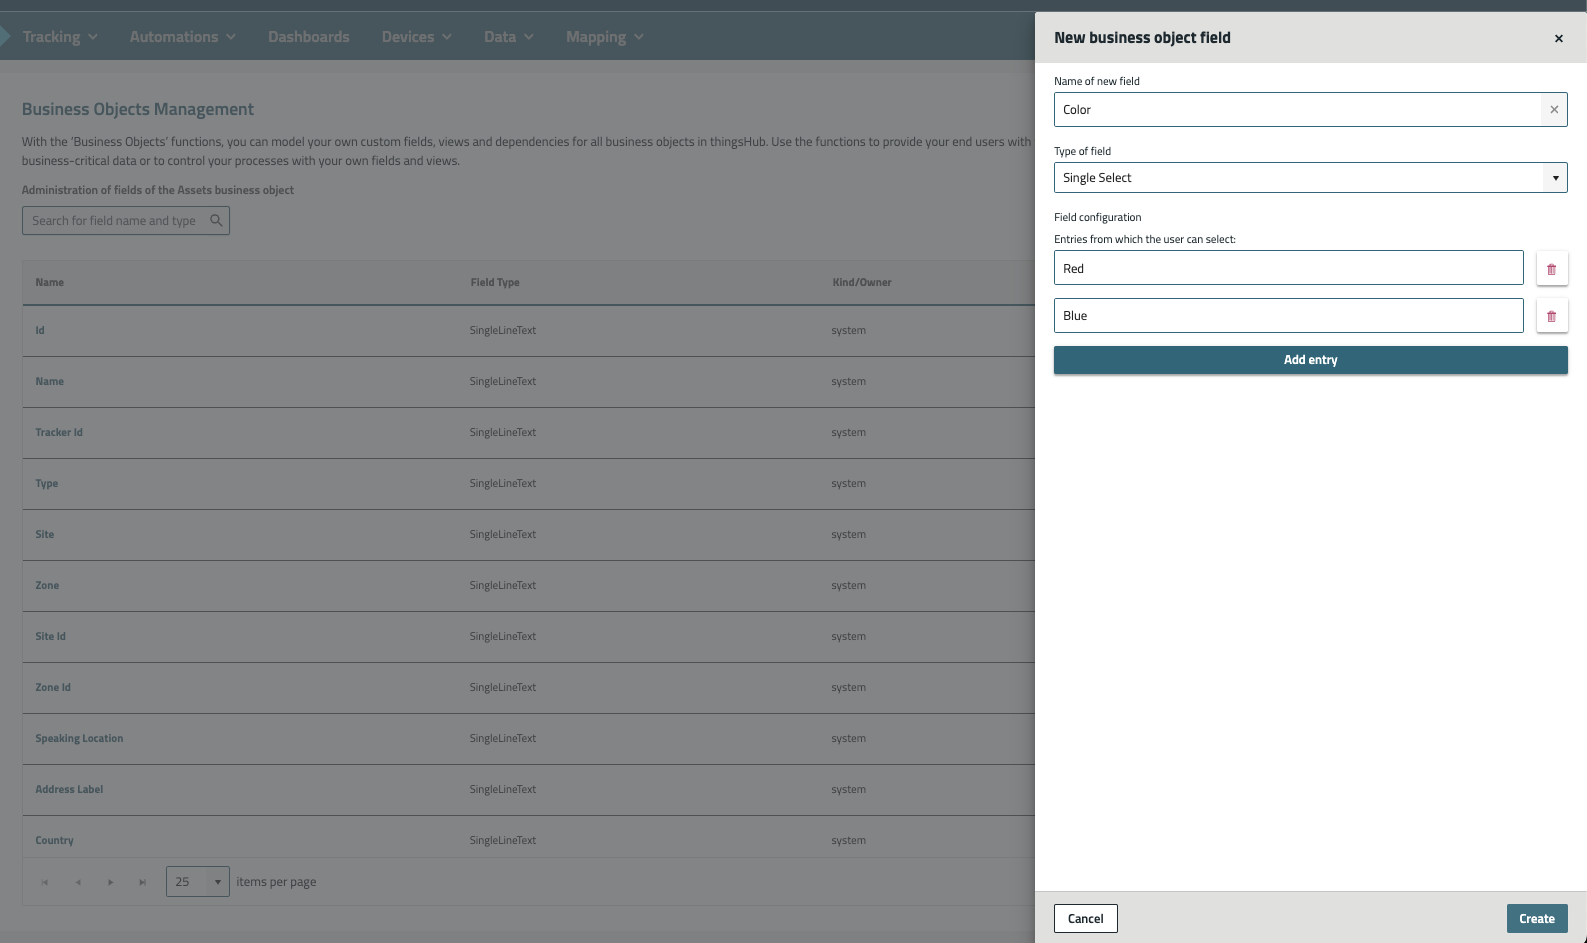Cancel the new field creation
Image resolution: width=1587 pixels, height=943 pixels.
tap(1085, 919)
